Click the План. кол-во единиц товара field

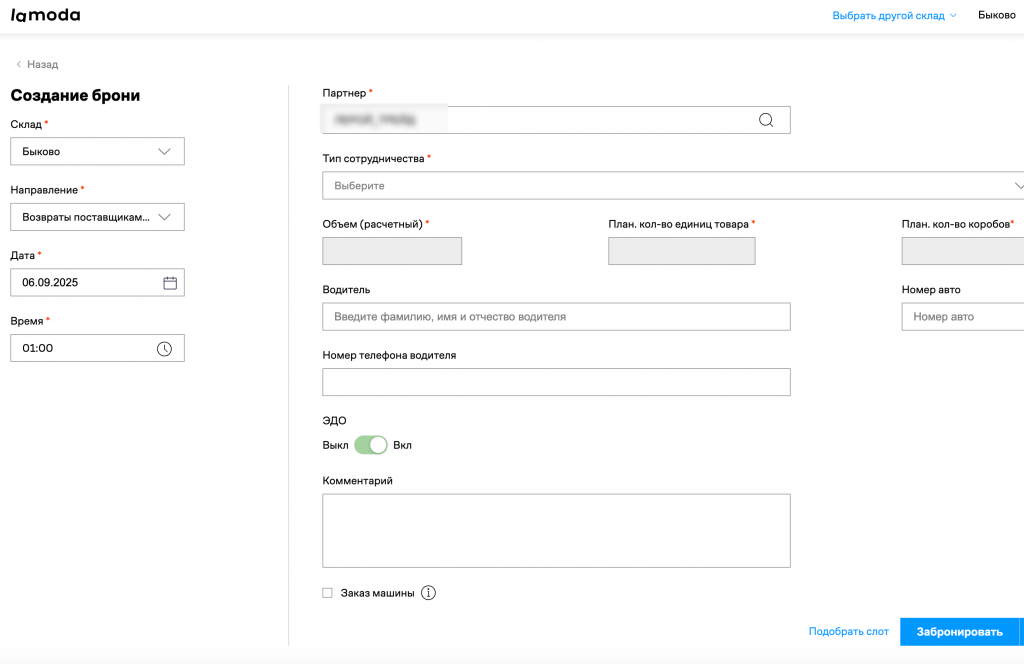(x=681, y=251)
